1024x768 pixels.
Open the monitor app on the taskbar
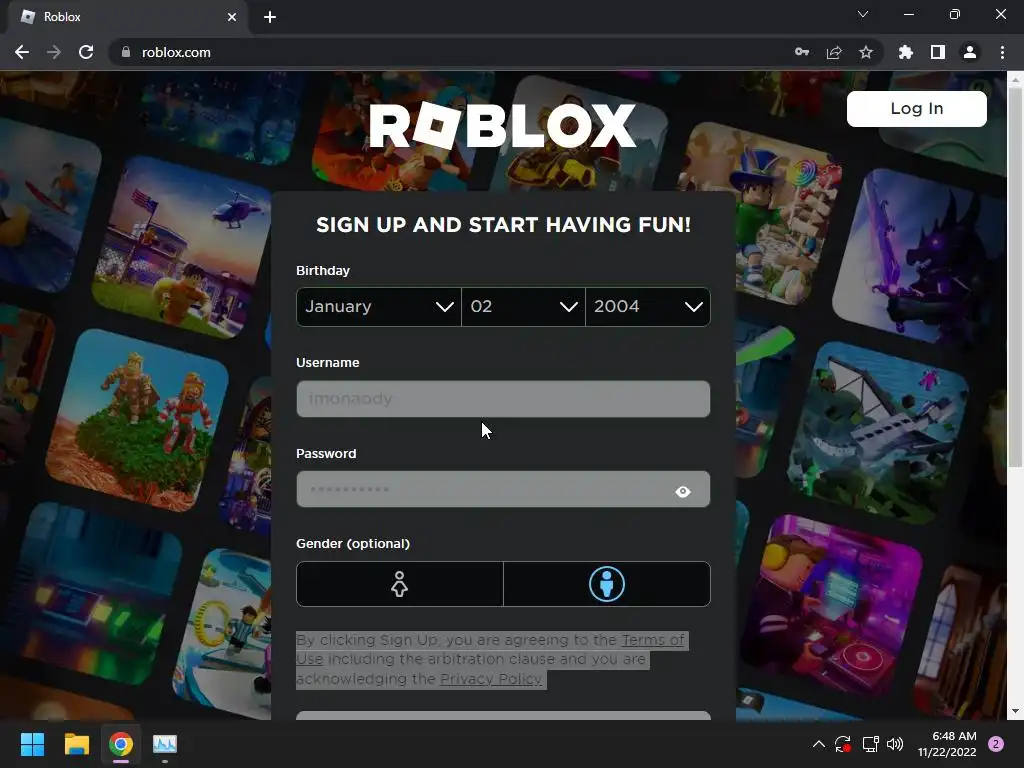pyautogui.click(x=165, y=744)
